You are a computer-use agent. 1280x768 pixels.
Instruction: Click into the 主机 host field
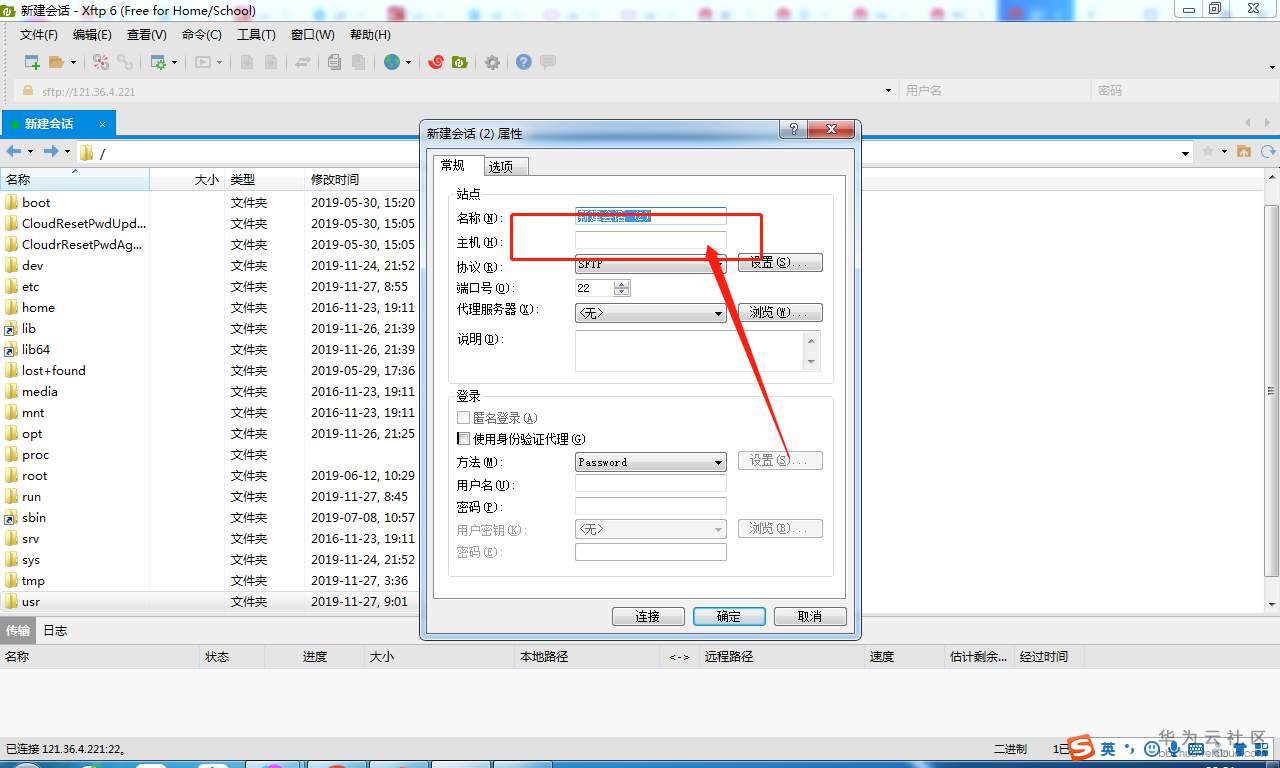click(x=651, y=241)
